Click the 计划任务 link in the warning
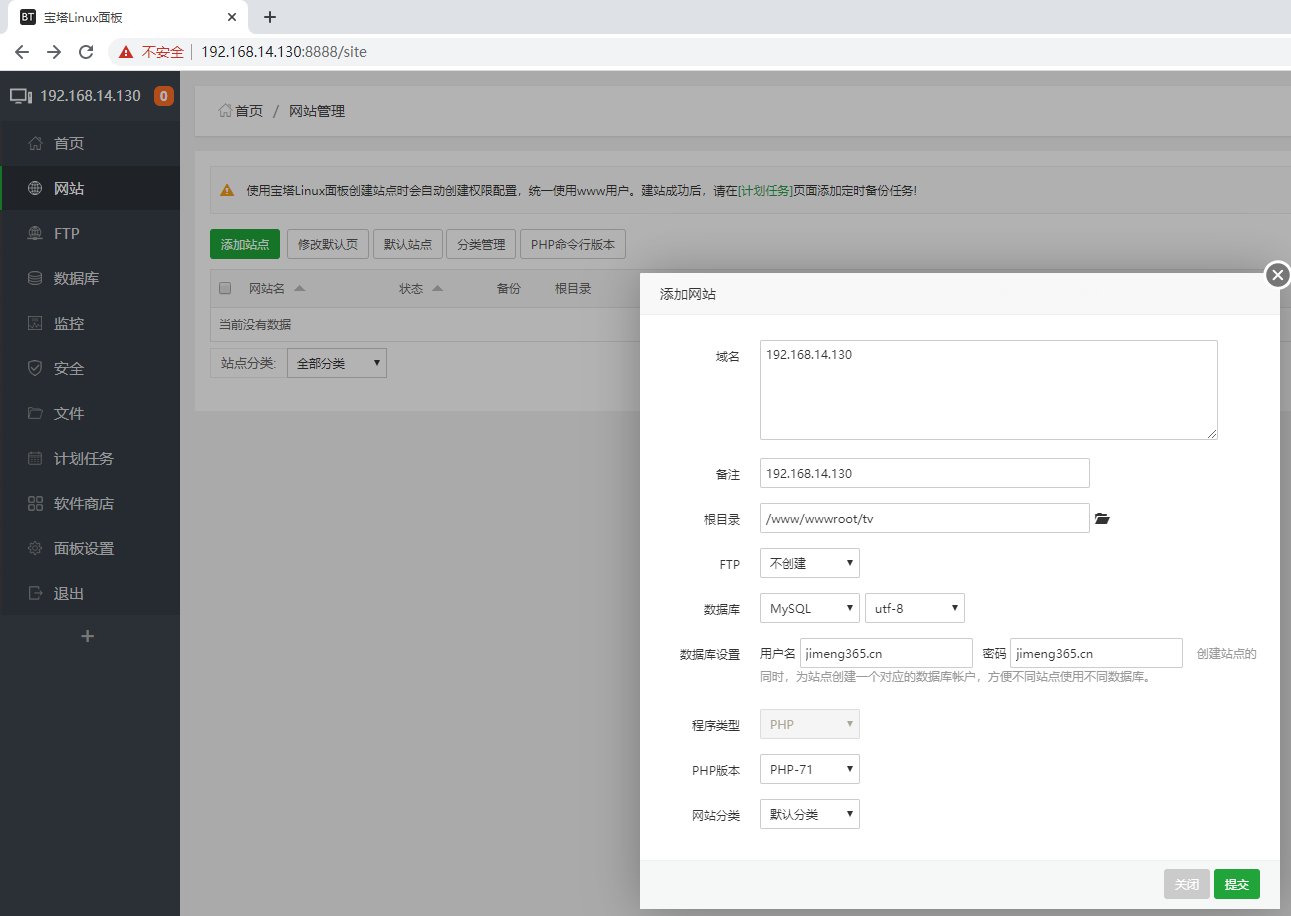The image size is (1291, 916). tap(765, 191)
